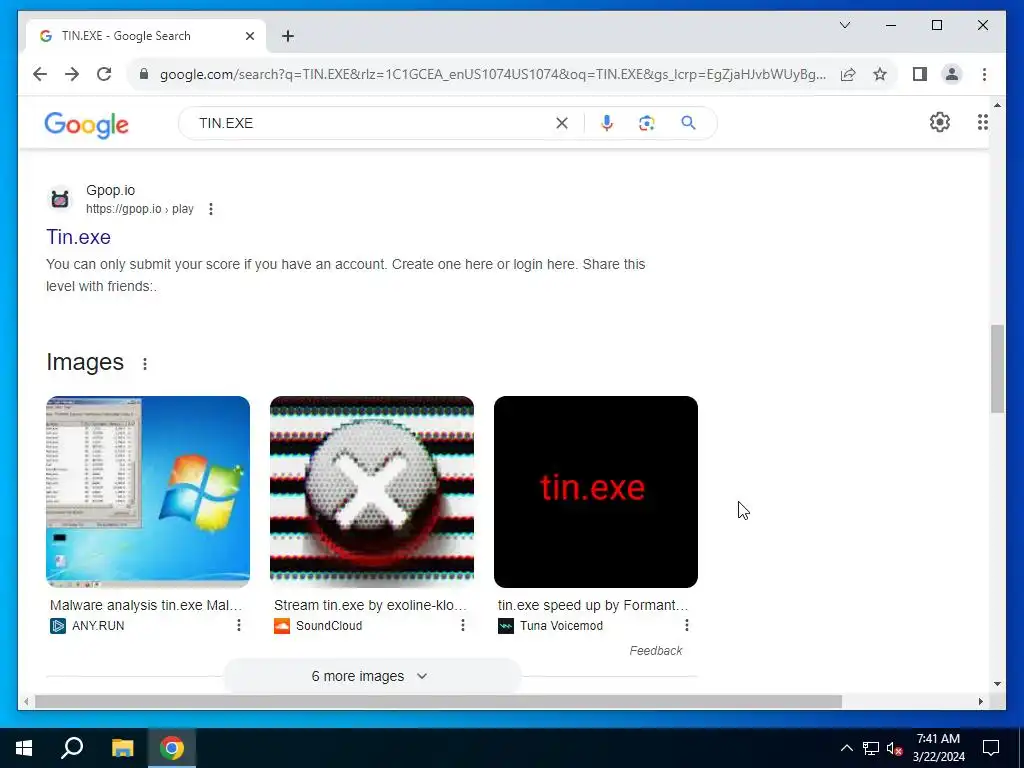Click the scroll up arrow
The image size is (1024, 768).
997,105
